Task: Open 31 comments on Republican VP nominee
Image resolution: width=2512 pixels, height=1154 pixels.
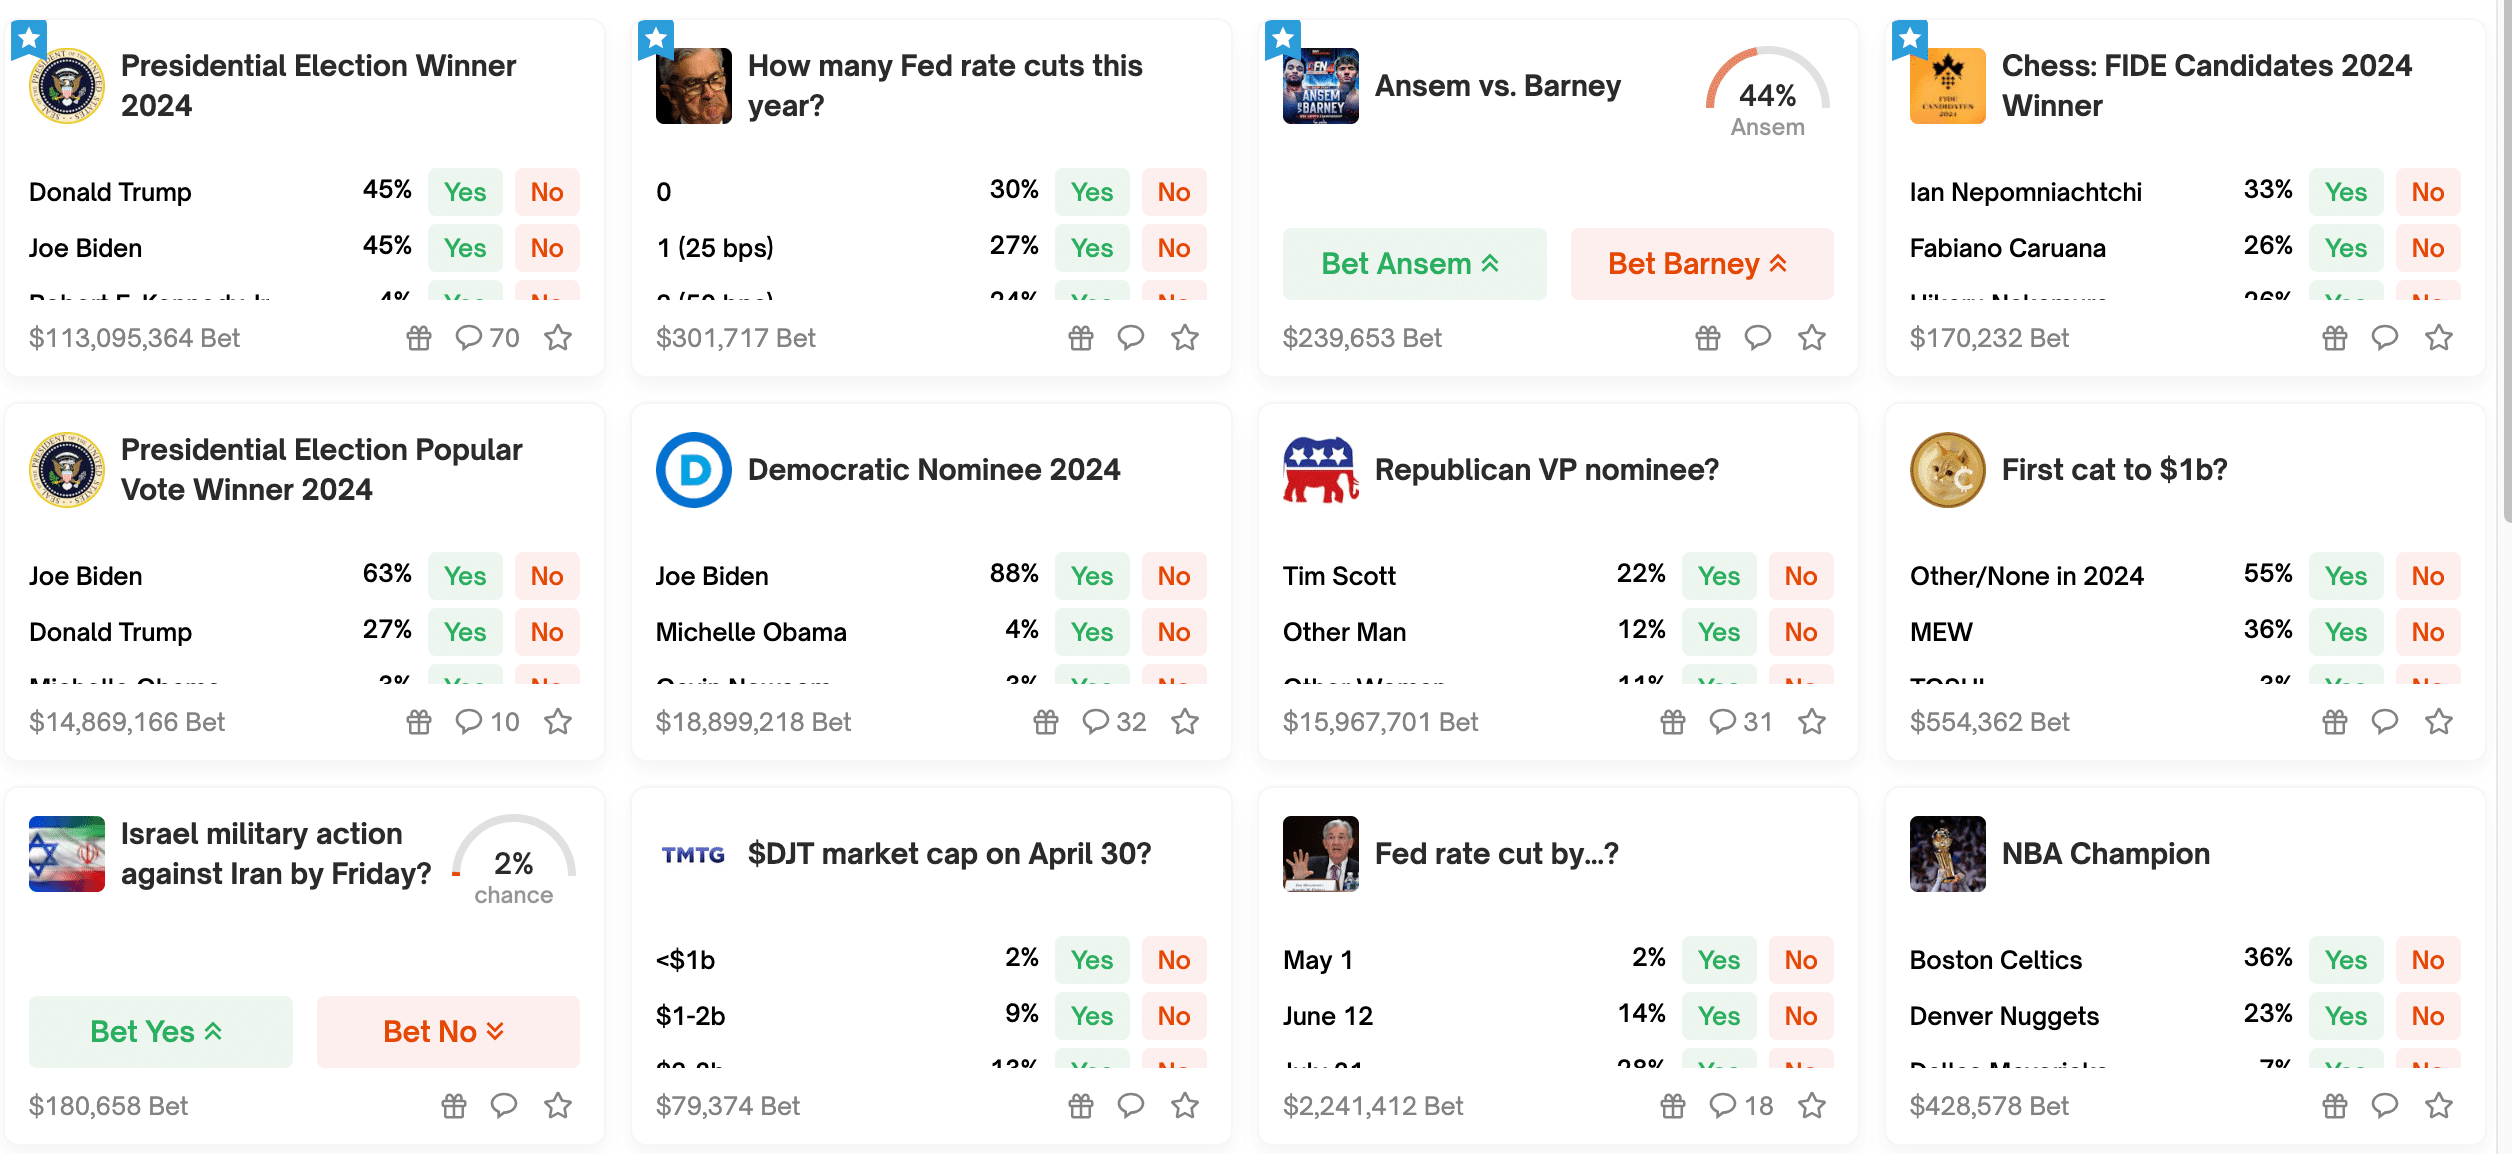Action: point(1741,722)
